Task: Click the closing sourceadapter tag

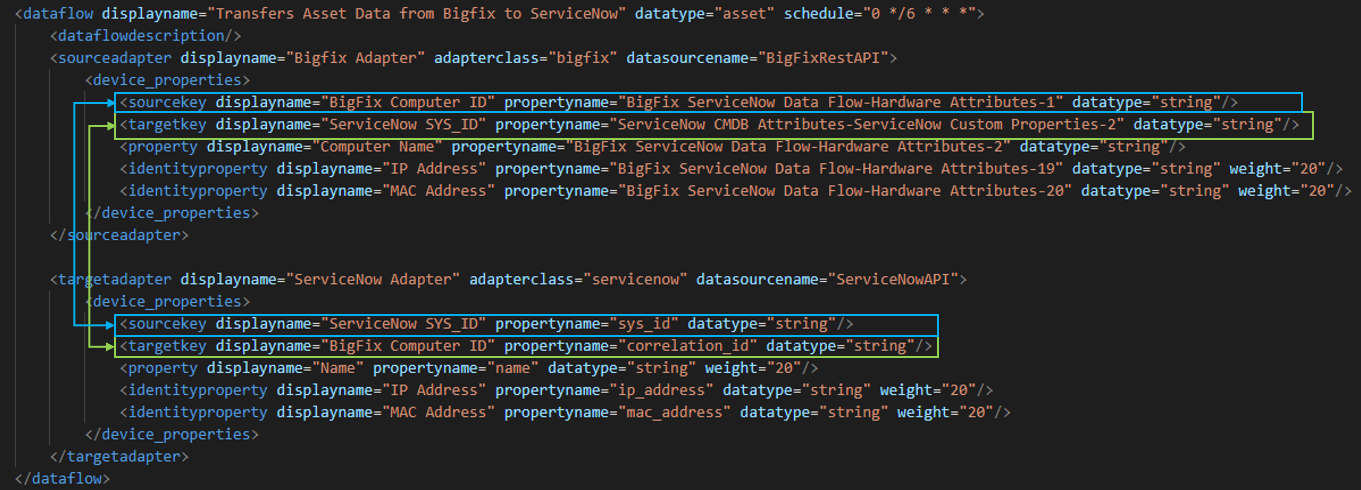Action: 119,234
